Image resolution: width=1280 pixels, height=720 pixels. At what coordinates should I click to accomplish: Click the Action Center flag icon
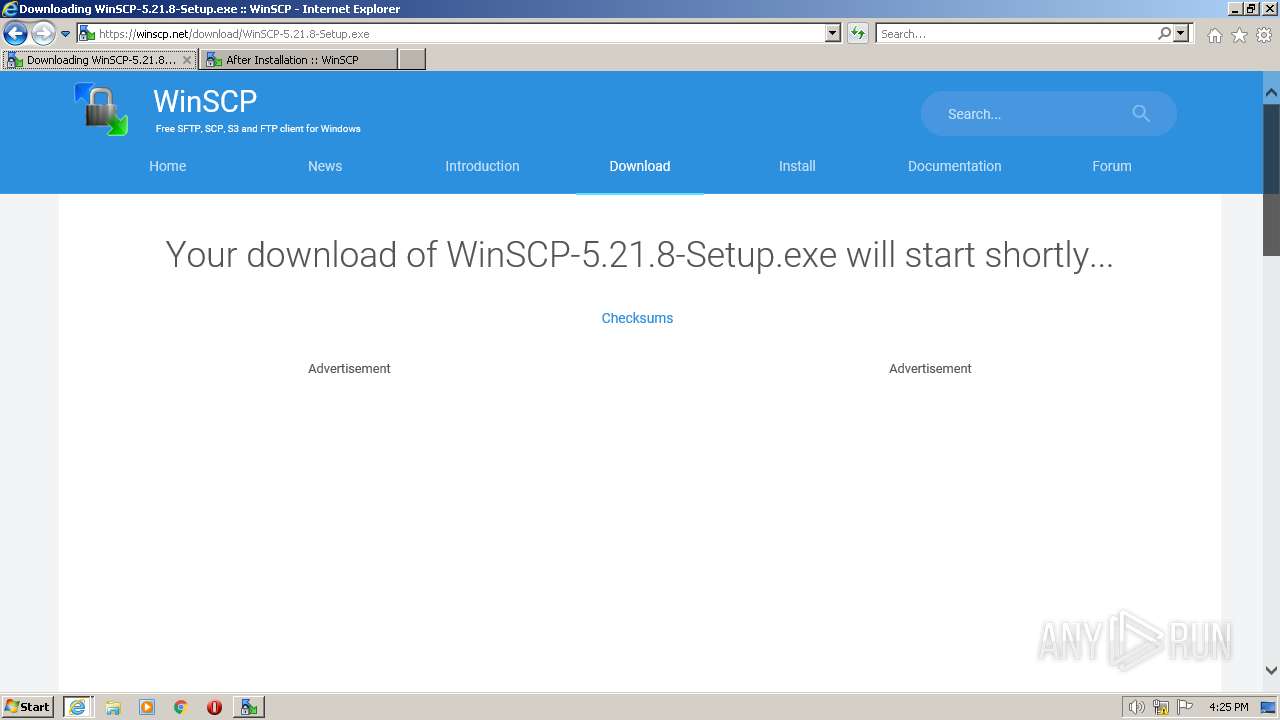(1185, 707)
